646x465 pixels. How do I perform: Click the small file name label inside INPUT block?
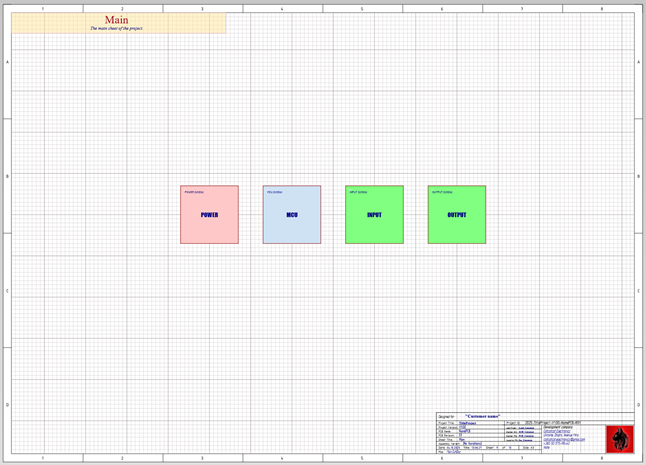coord(358,191)
